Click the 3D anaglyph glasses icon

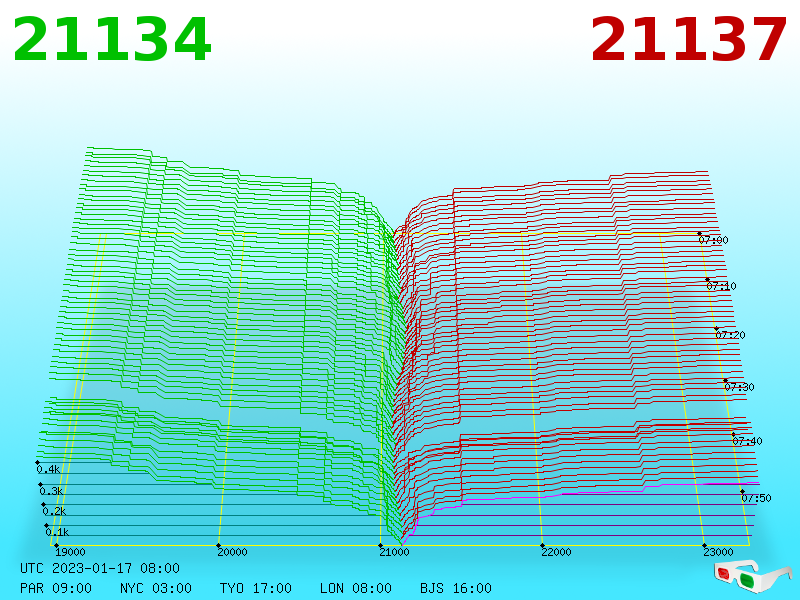(x=753, y=576)
